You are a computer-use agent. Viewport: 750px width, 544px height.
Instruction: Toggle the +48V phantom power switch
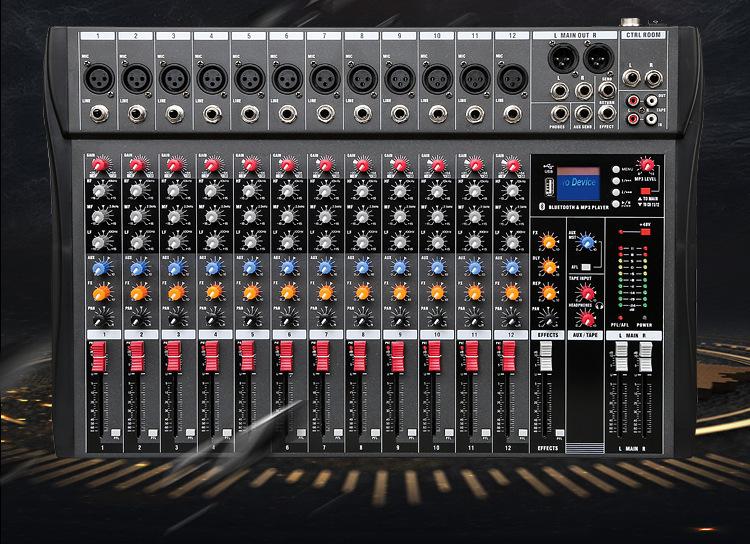[644, 231]
